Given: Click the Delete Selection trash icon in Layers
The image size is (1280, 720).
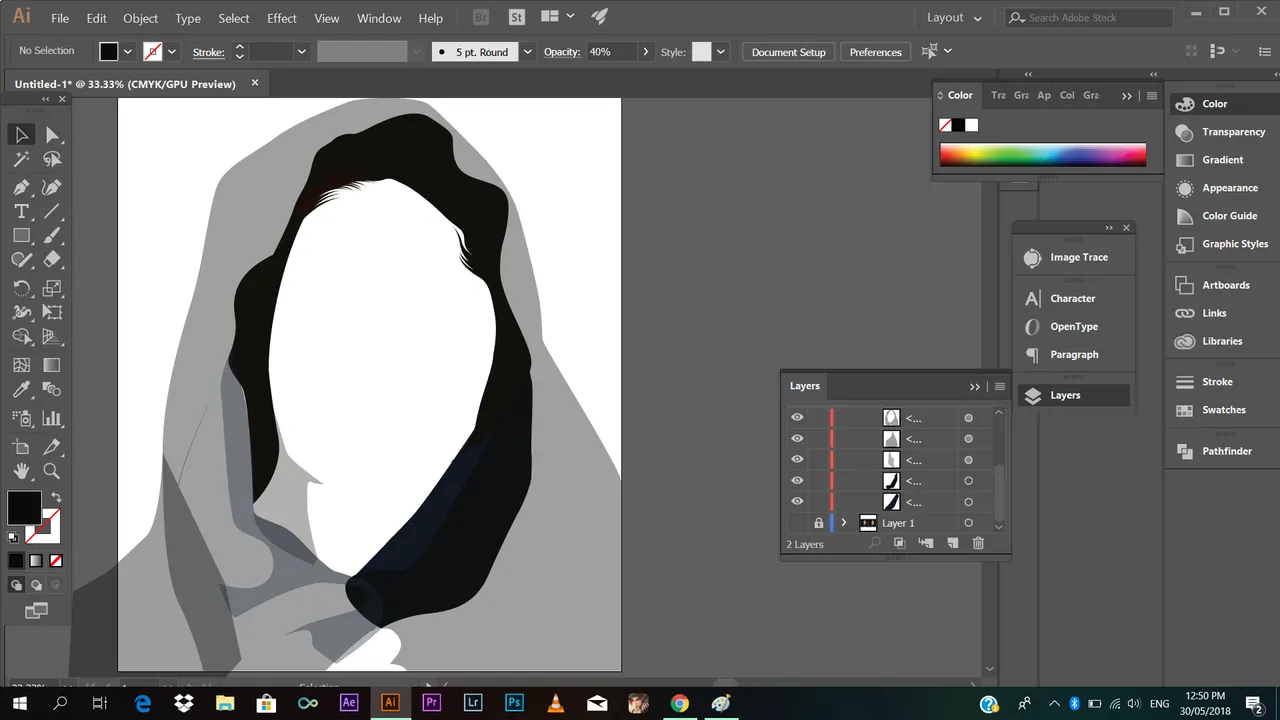Looking at the screenshot, I should (978, 543).
